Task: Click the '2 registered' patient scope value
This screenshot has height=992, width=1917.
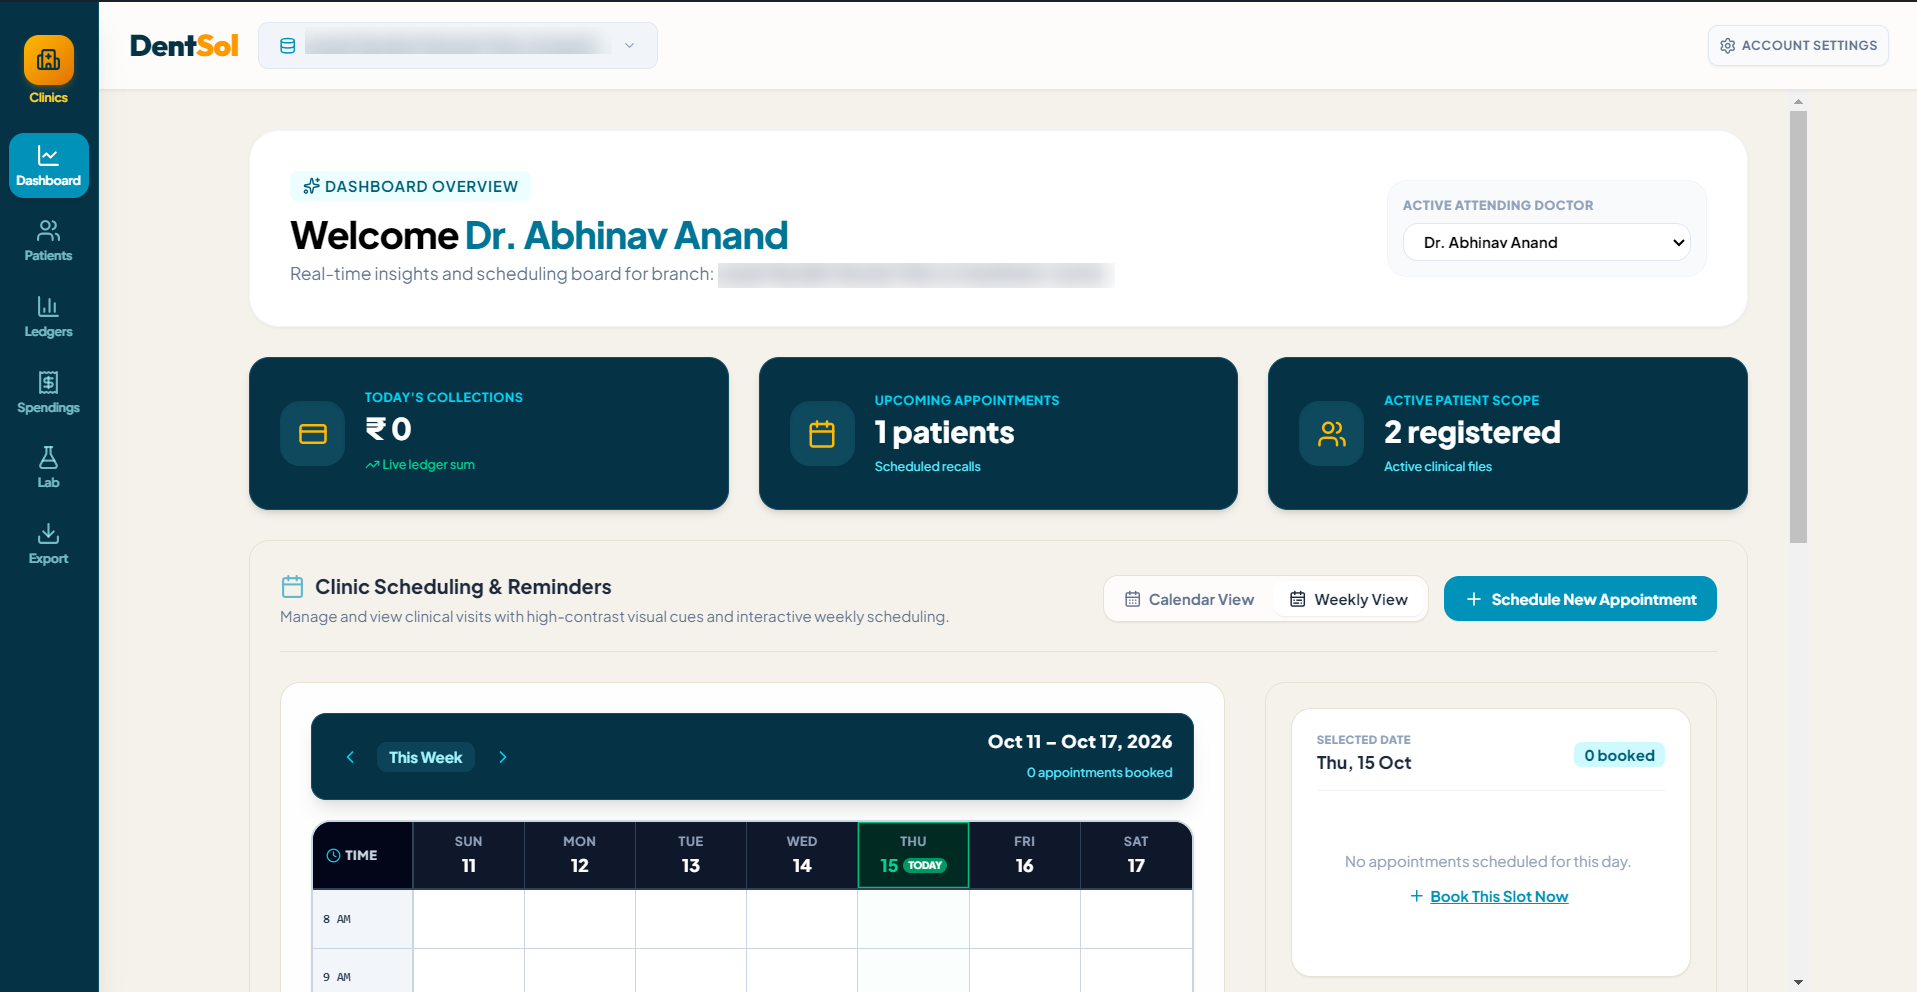Action: click(1472, 432)
